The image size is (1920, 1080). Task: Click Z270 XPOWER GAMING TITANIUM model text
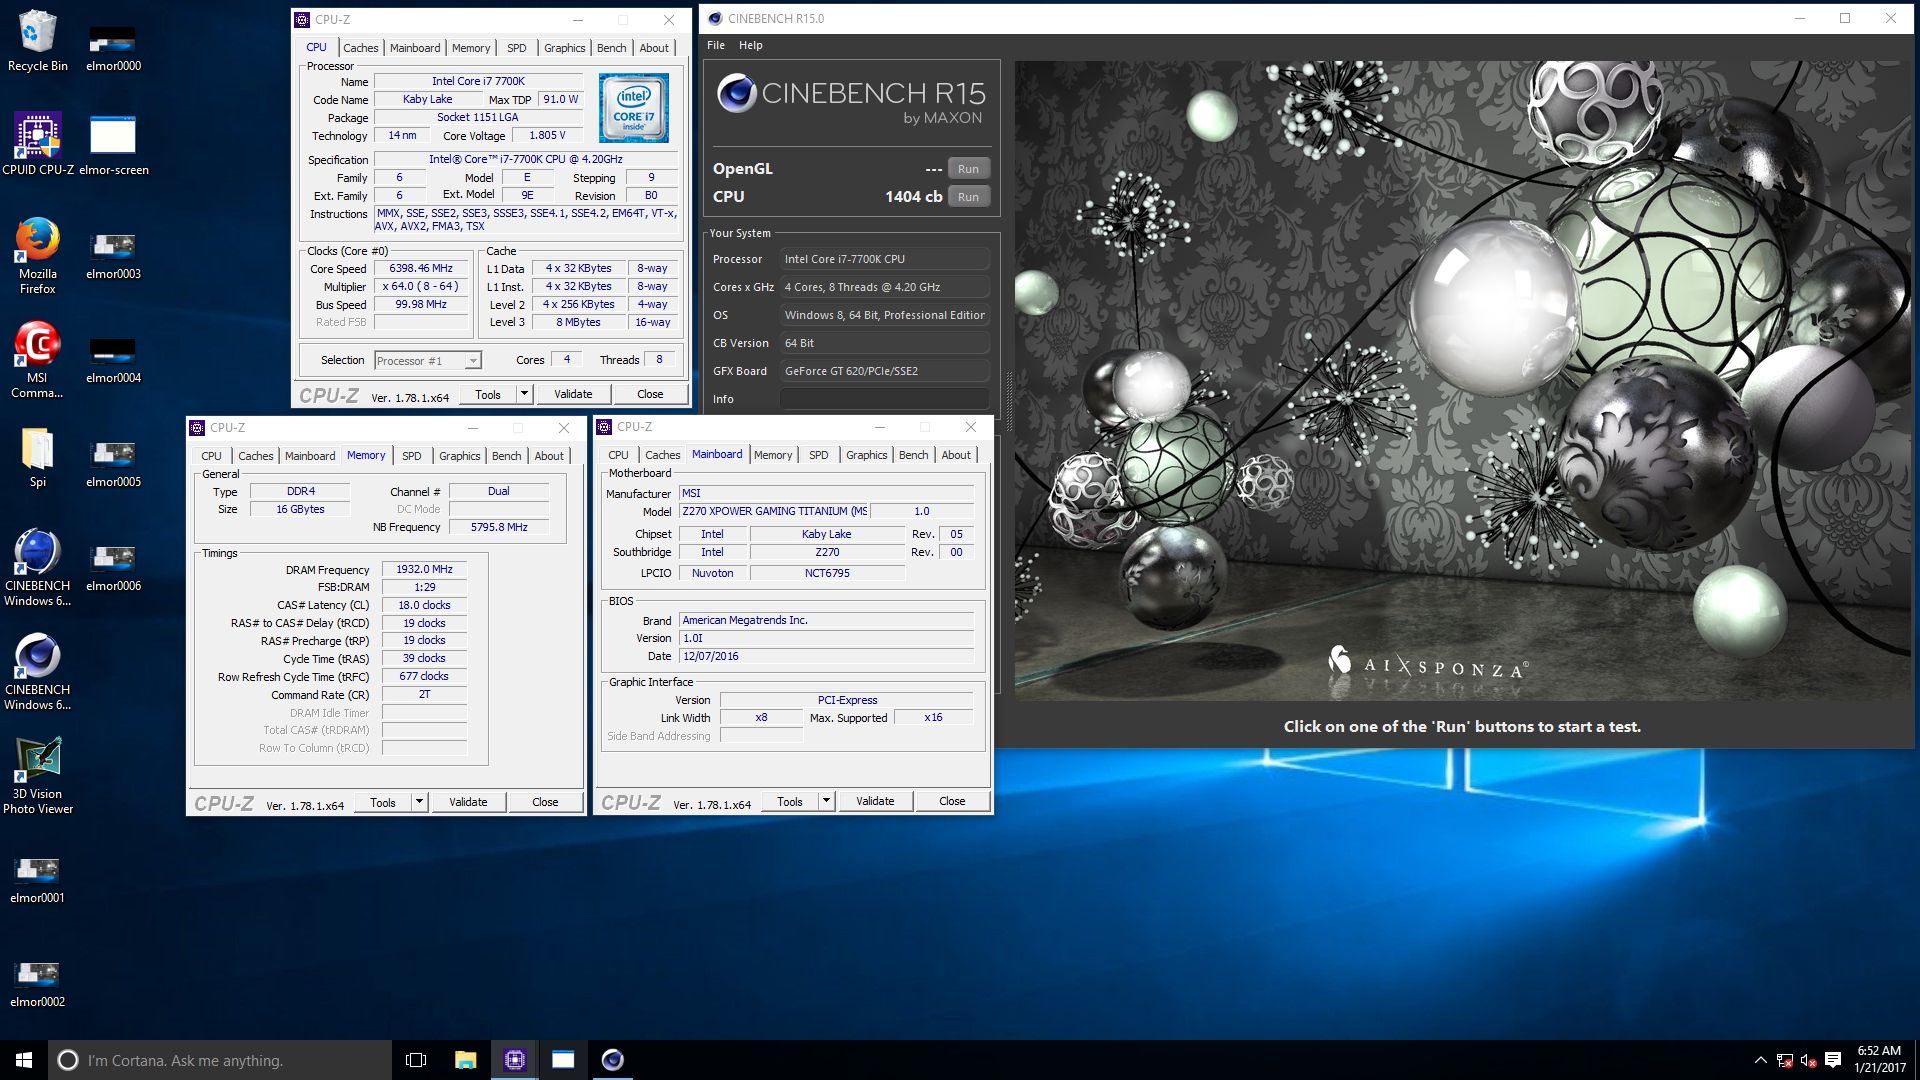774,511
